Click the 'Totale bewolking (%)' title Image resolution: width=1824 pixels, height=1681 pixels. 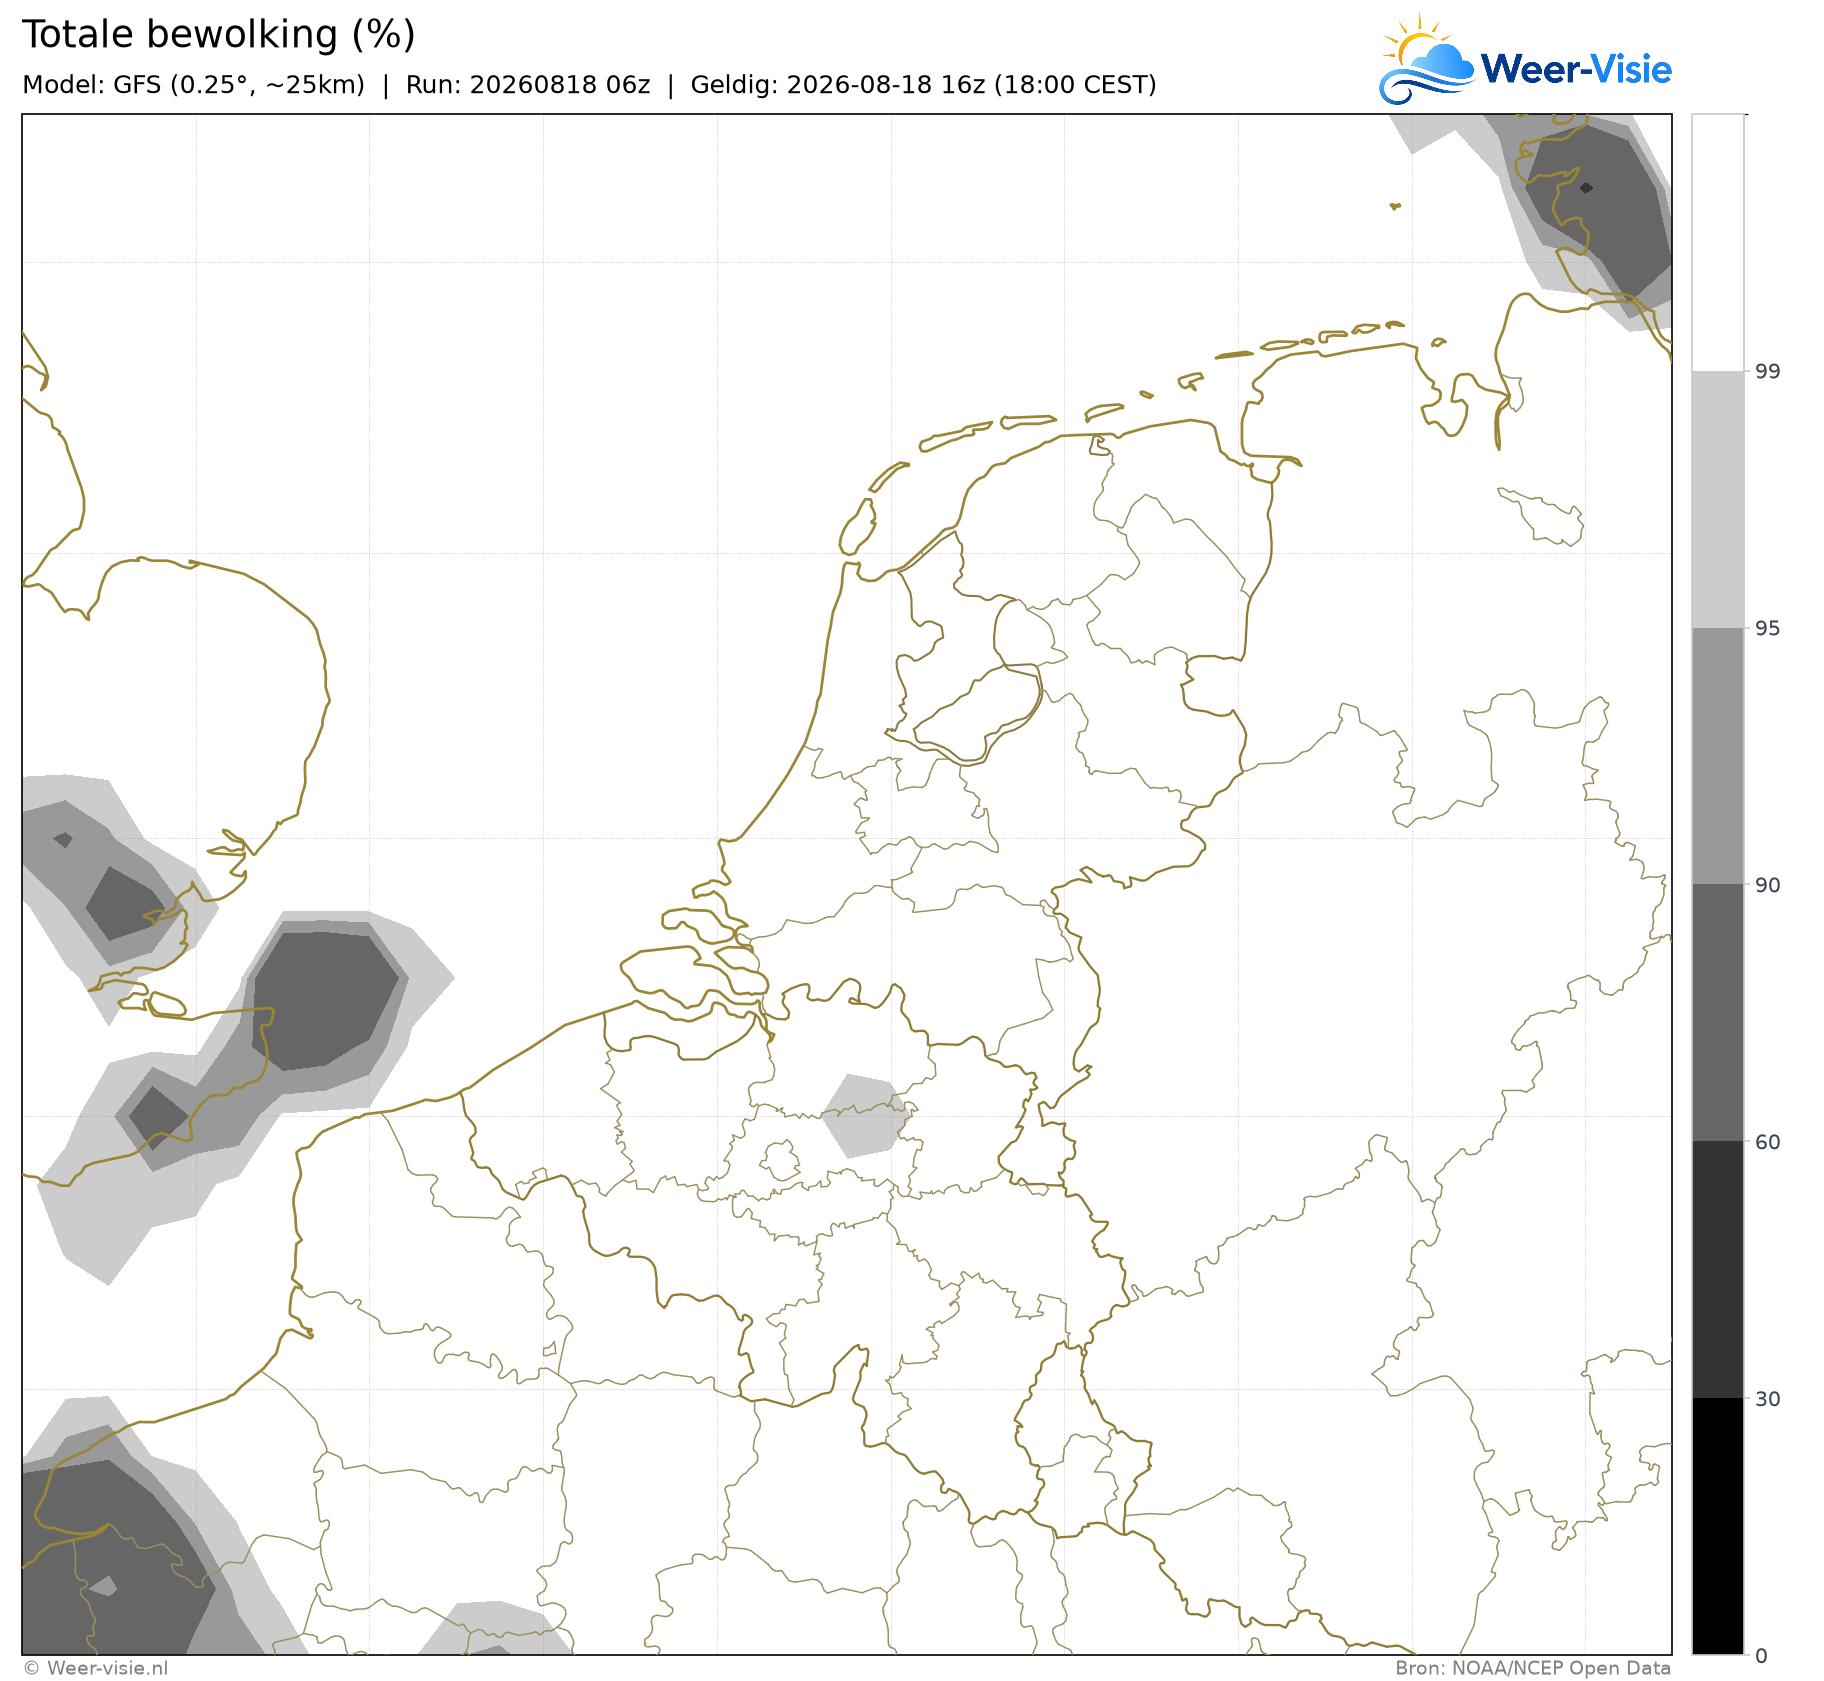[x=218, y=35]
